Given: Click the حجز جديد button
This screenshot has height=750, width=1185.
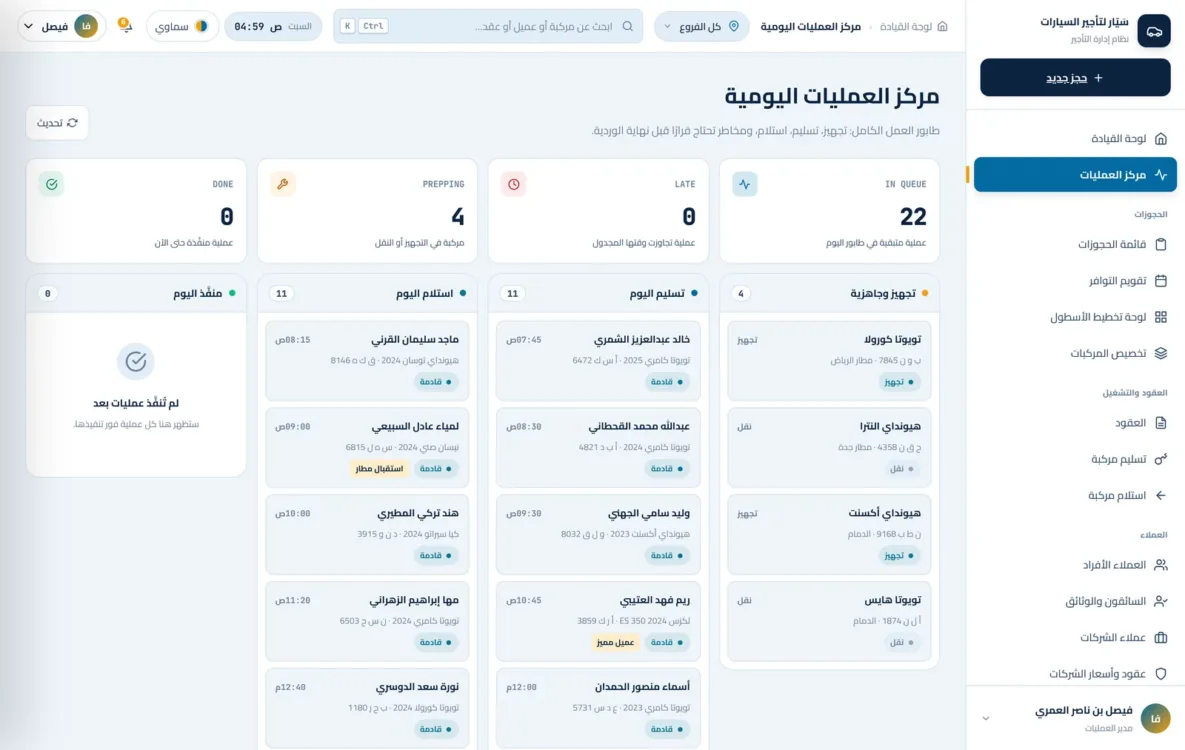Looking at the screenshot, I should coord(1075,77).
